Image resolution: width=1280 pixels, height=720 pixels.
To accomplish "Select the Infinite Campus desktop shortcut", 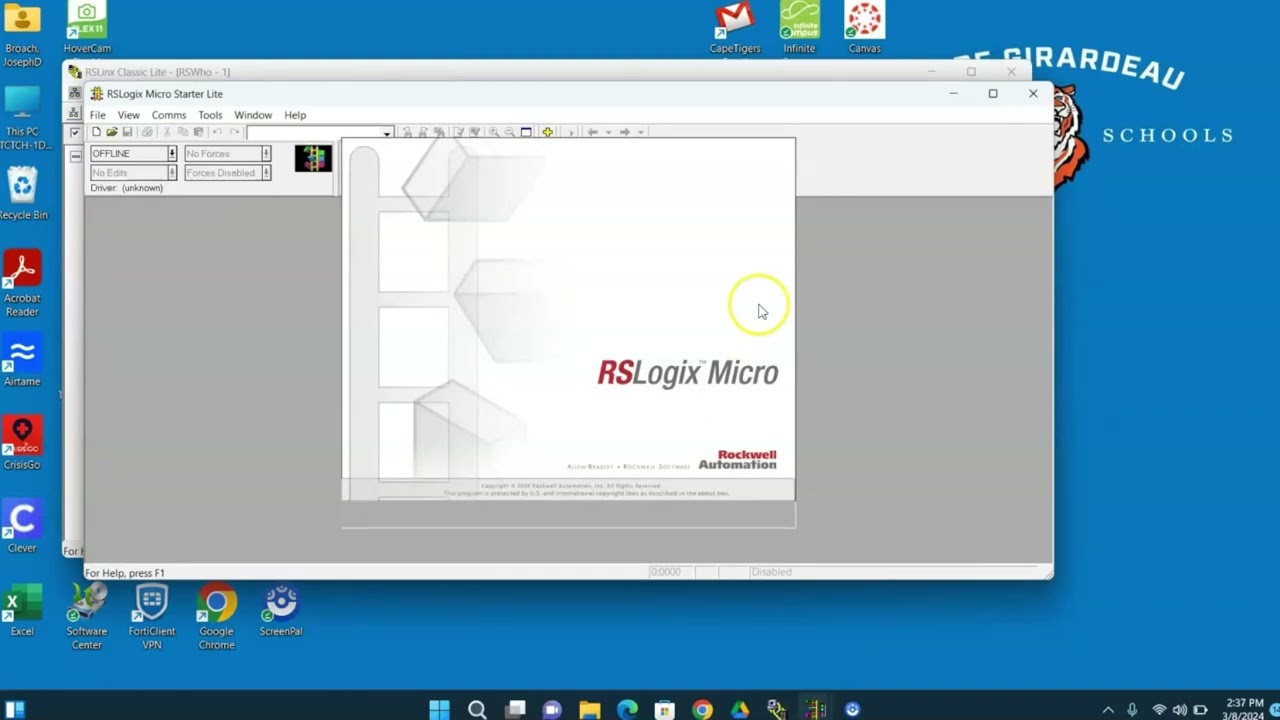I will (x=800, y=27).
